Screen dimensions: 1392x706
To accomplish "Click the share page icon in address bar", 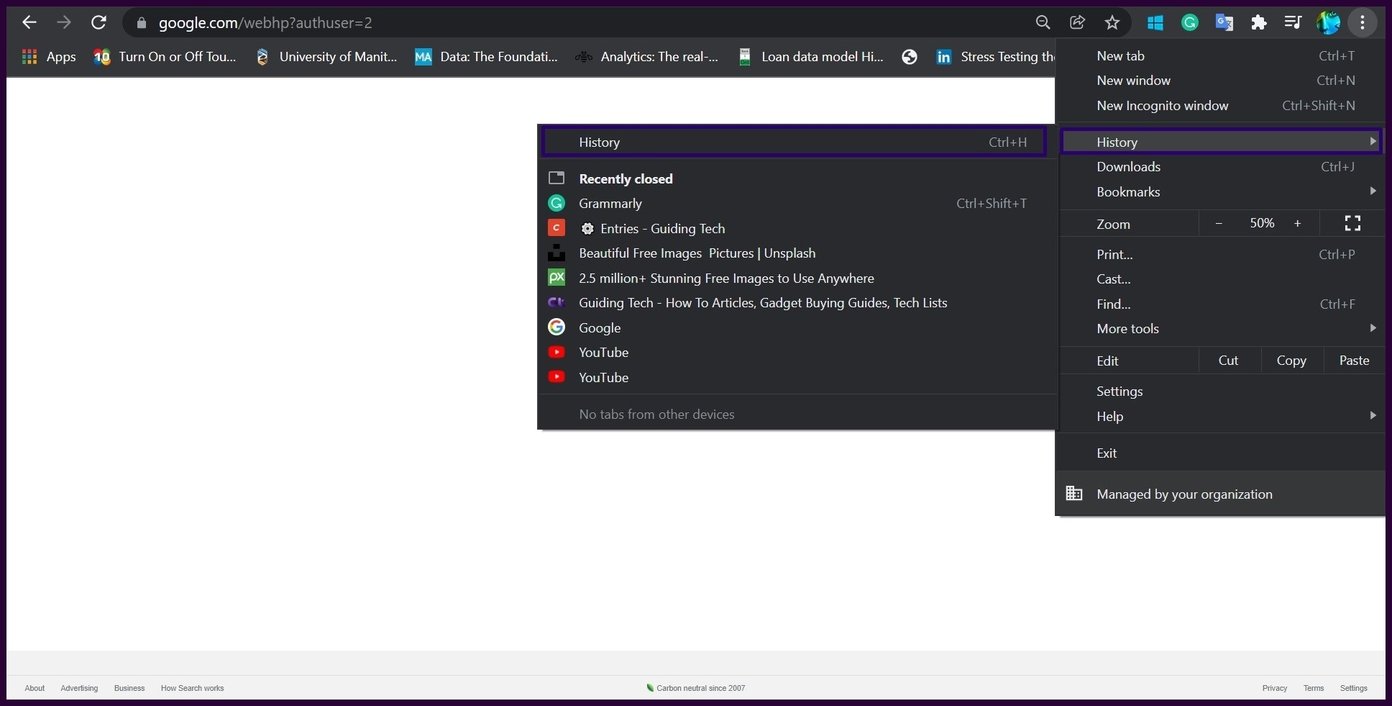I will (1077, 22).
